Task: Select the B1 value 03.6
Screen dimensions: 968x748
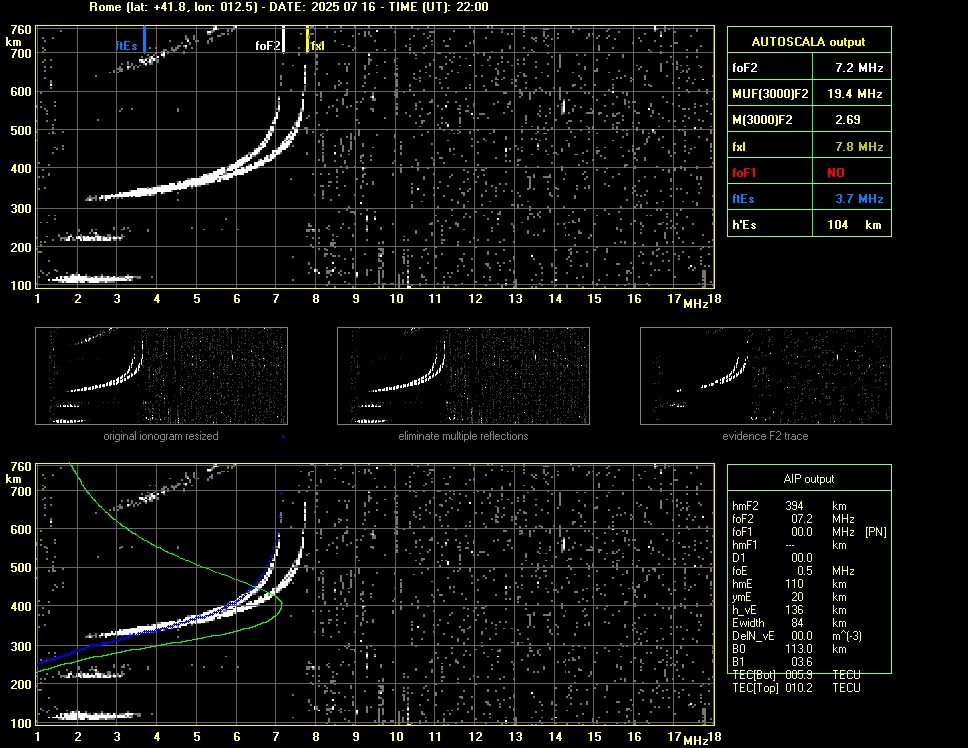Action: [802, 662]
